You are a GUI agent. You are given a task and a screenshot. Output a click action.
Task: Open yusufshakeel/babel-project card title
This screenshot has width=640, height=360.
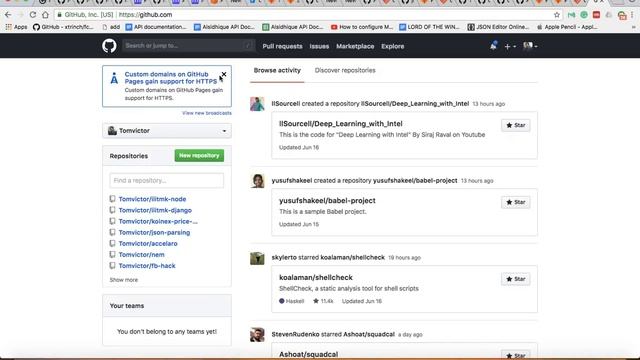327,201
